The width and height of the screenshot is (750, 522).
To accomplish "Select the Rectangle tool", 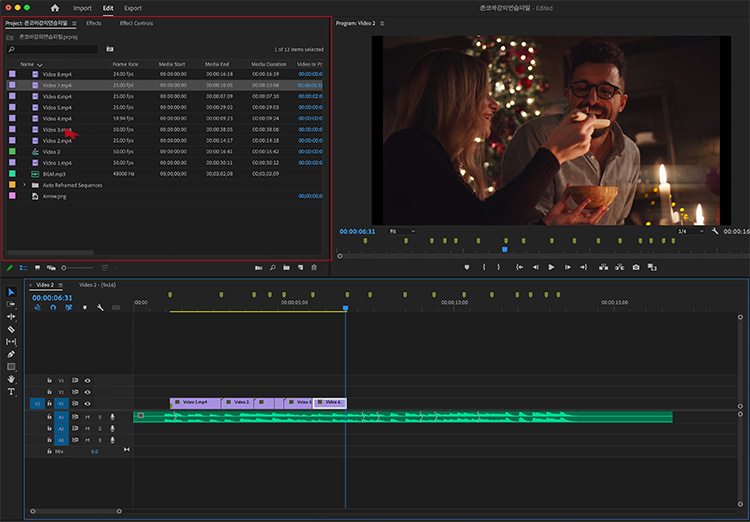I will [11, 367].
